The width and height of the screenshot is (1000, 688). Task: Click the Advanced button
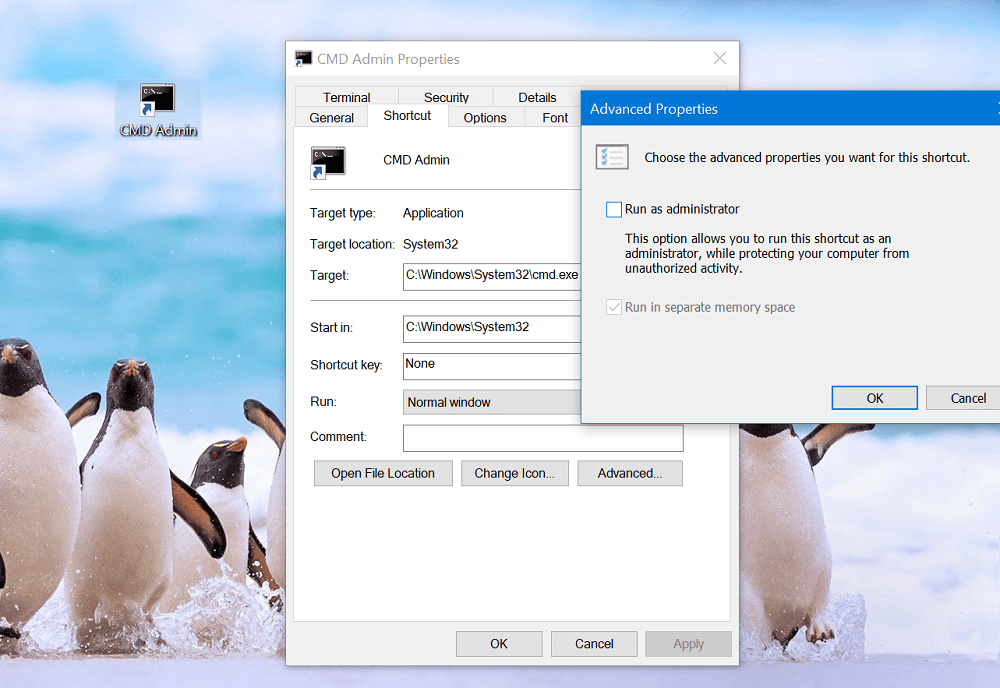click(629, 473)
